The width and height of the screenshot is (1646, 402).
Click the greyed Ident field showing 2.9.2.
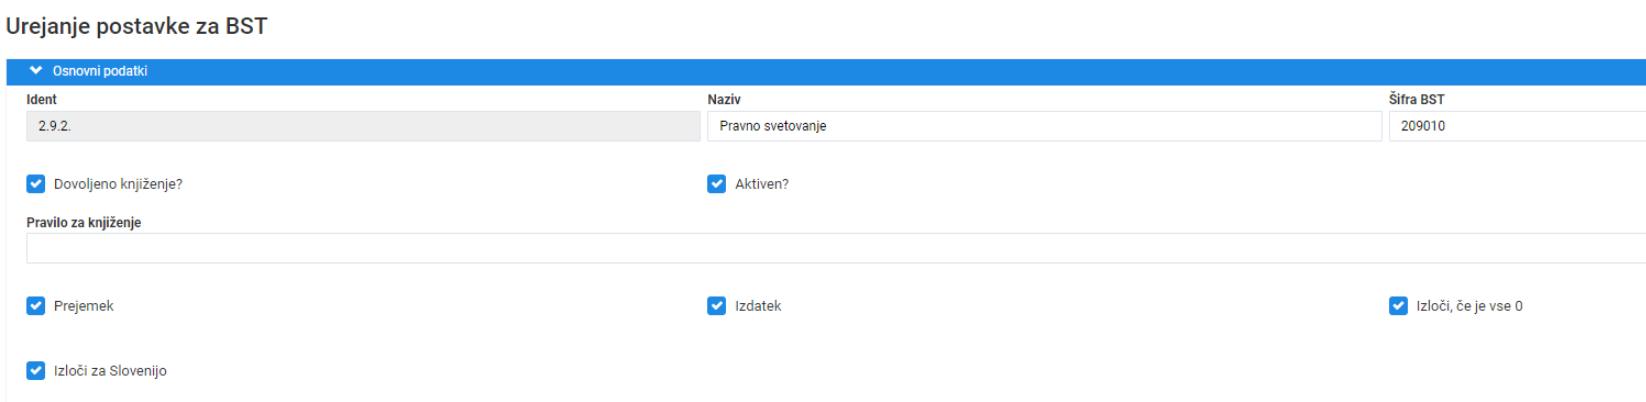[x=363, y=126]
